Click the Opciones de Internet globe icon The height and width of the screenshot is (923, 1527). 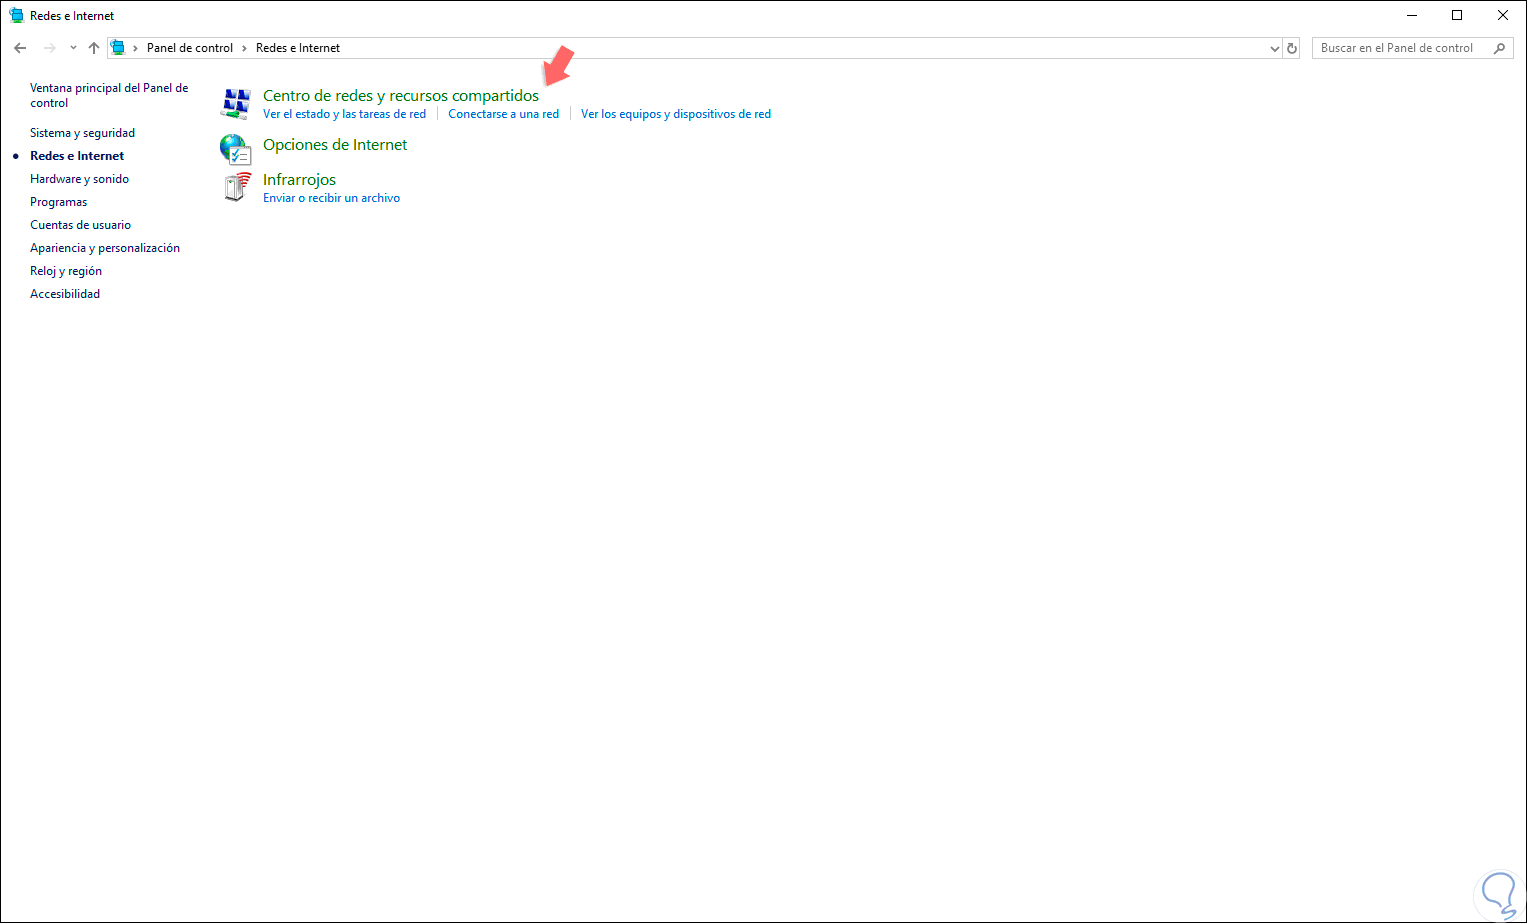click(x=236, y=149)
